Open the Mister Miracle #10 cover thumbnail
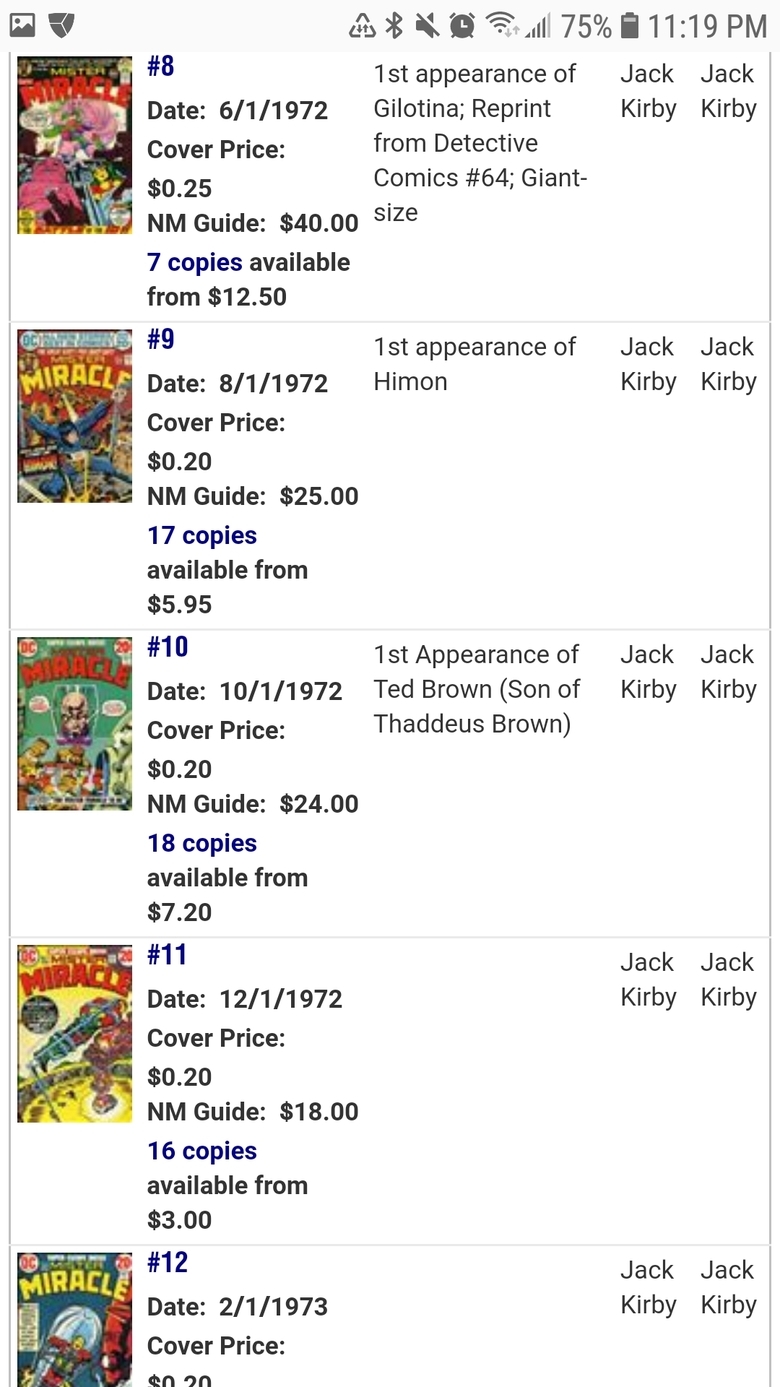Screen dimensions: 780x1387 coord(75,723)
